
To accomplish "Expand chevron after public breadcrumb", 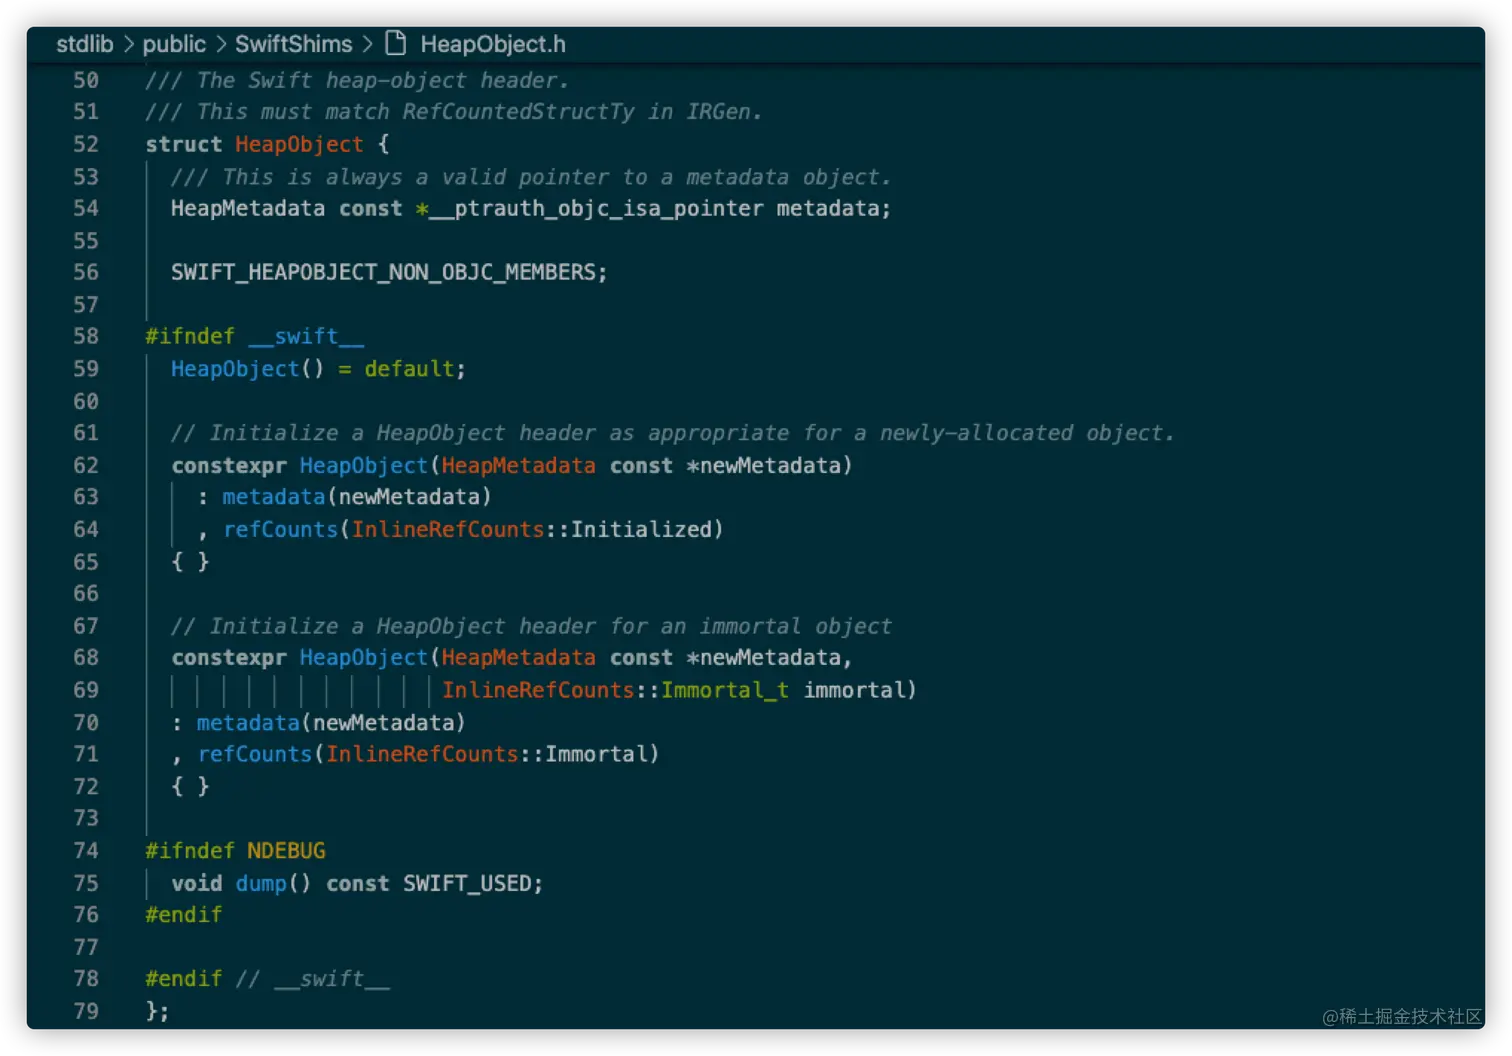I will (221, 44).
